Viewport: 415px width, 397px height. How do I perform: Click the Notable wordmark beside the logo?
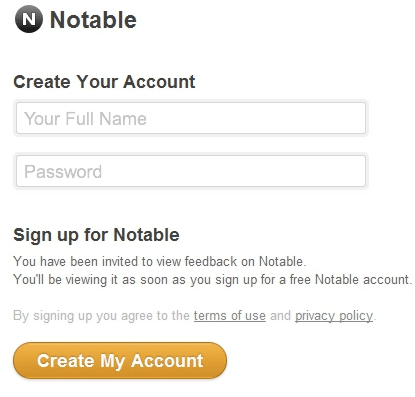point(93,20)
